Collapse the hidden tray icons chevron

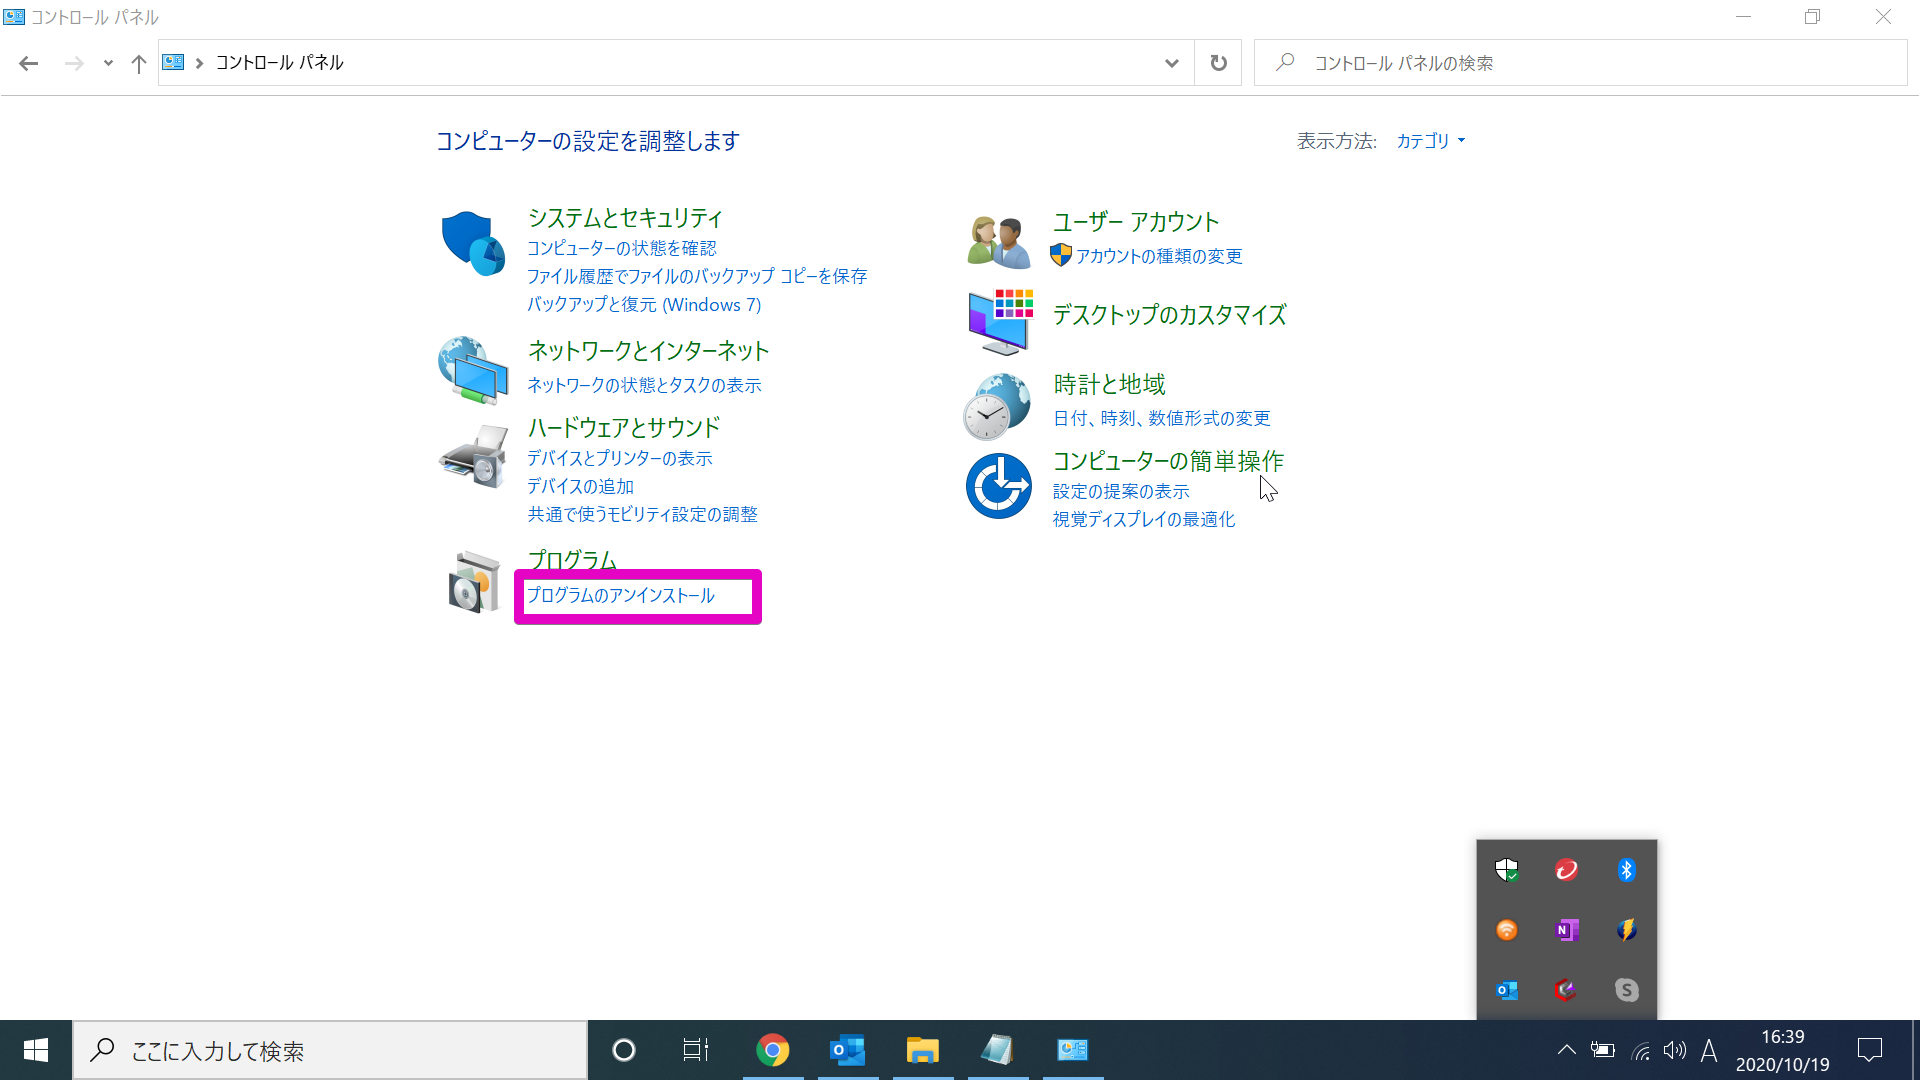(1566, 1050)
